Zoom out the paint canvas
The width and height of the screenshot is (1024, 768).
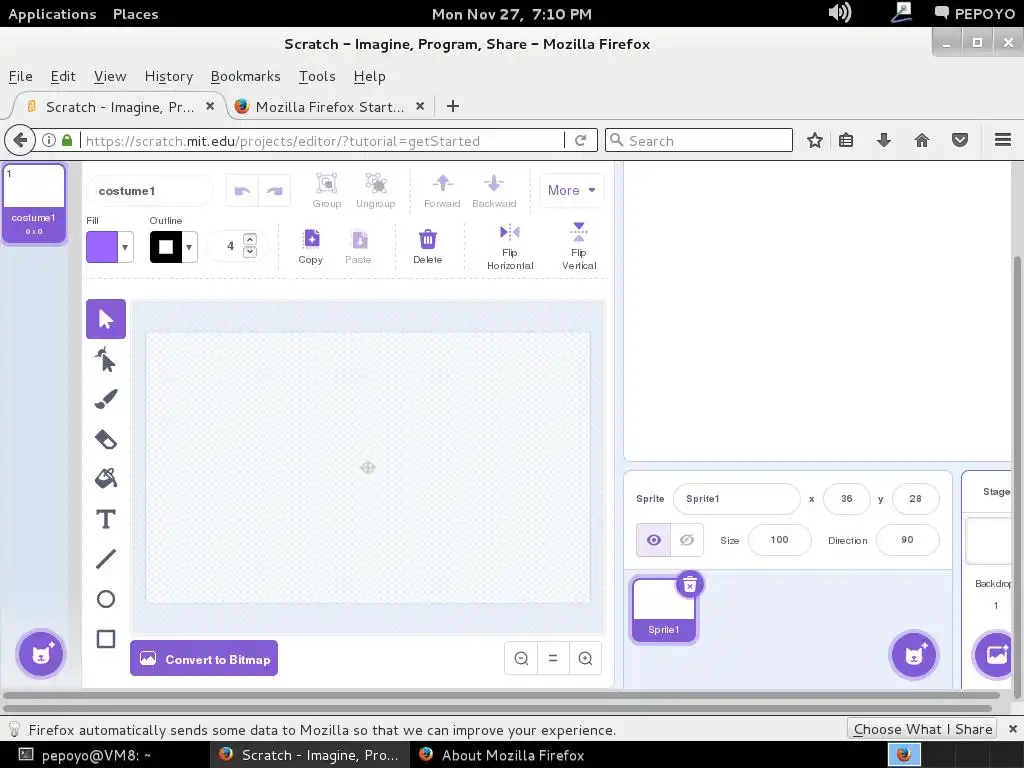click(x=521, y=658)
